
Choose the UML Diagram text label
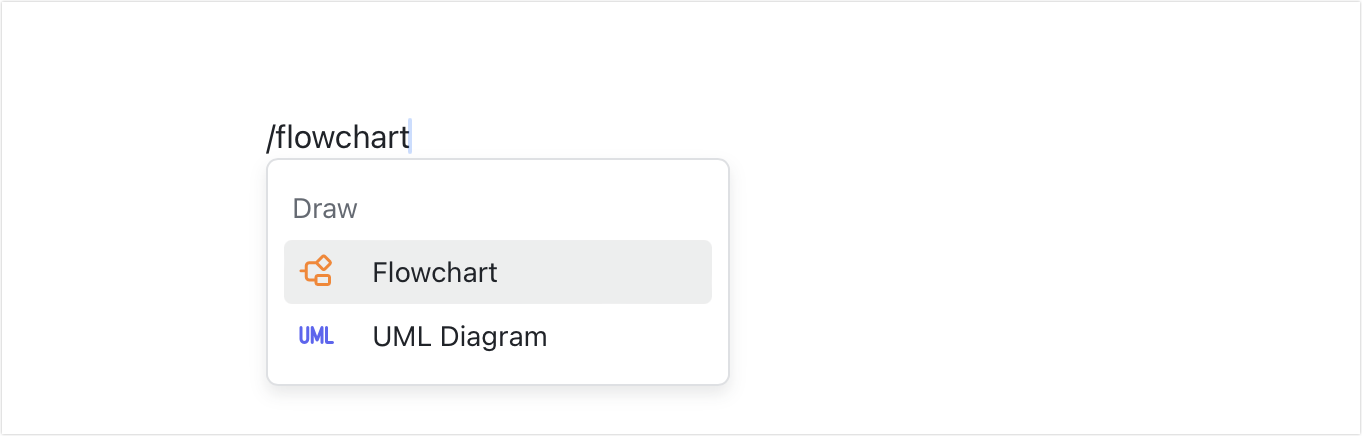[x=460, y=336]
